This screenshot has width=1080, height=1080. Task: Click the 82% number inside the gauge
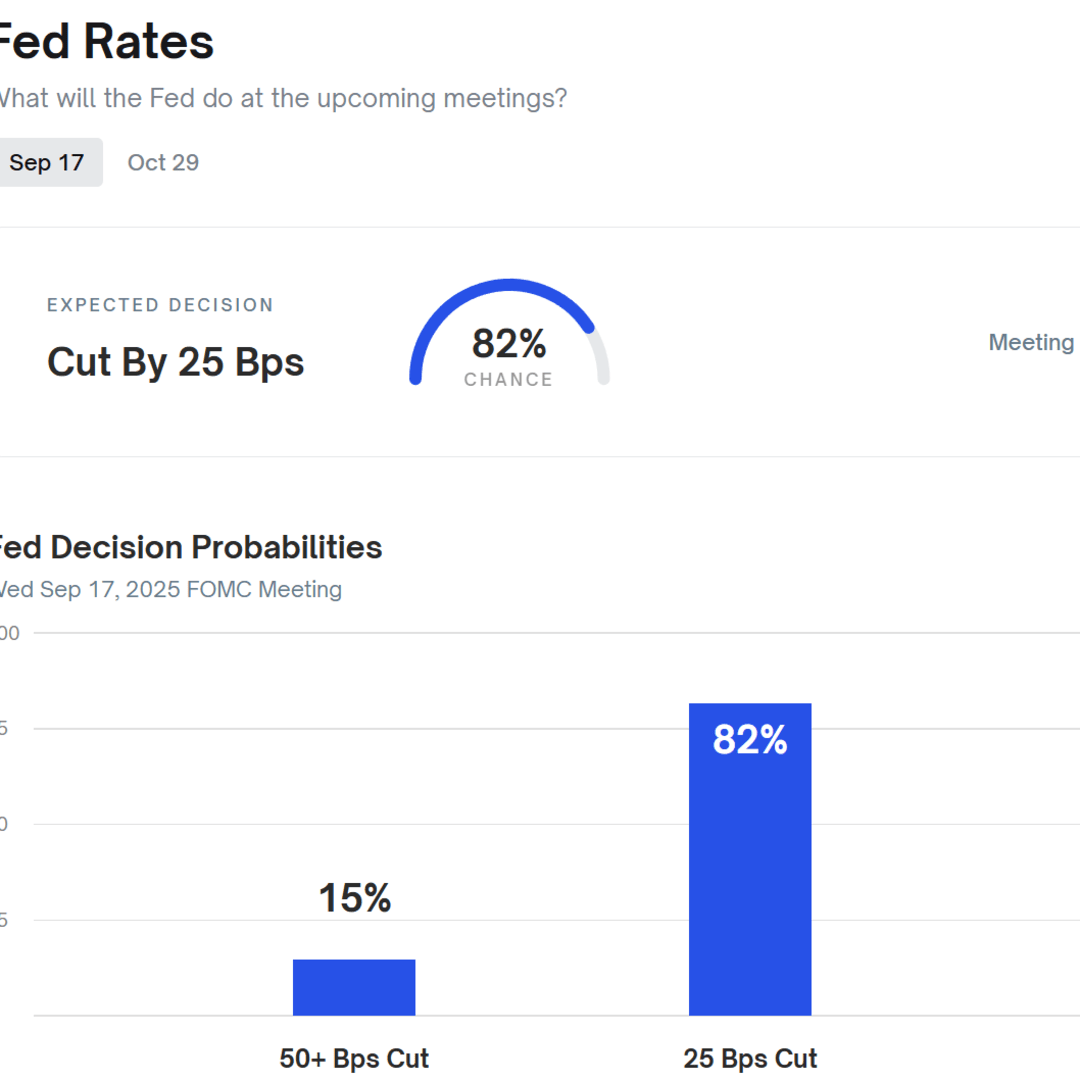tap(509, 343)
